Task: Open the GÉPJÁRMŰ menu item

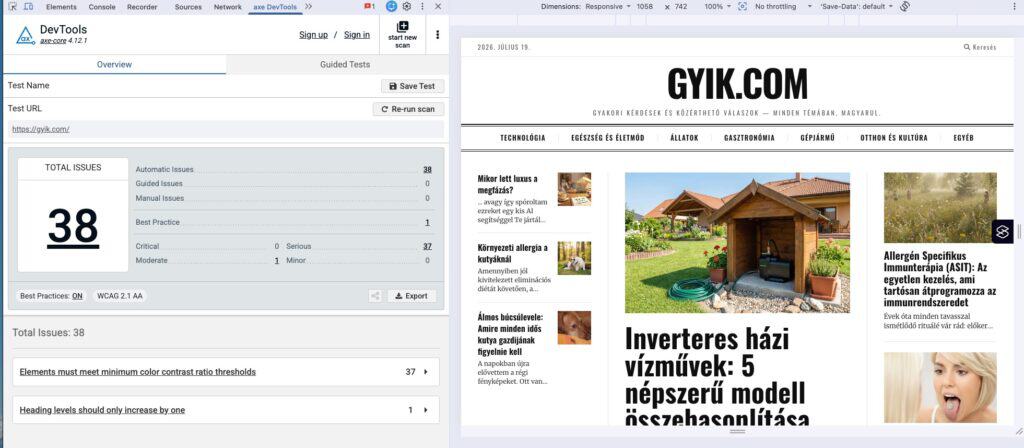Action: tap(818, 138)
